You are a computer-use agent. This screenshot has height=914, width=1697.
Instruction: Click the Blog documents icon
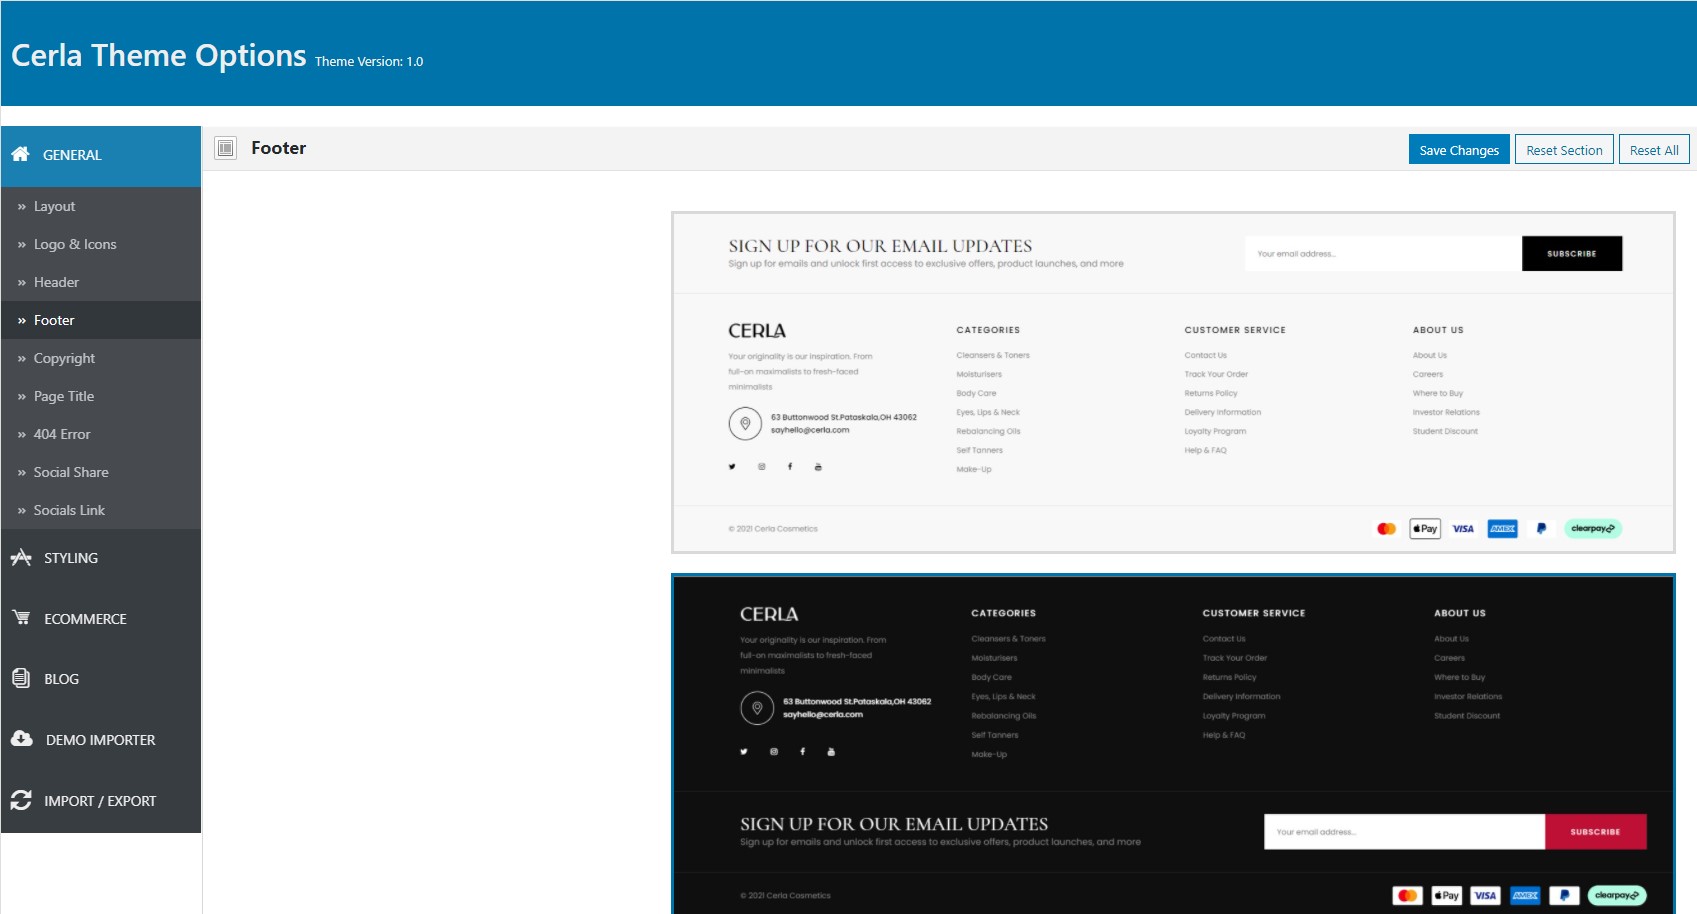[21, 678]
